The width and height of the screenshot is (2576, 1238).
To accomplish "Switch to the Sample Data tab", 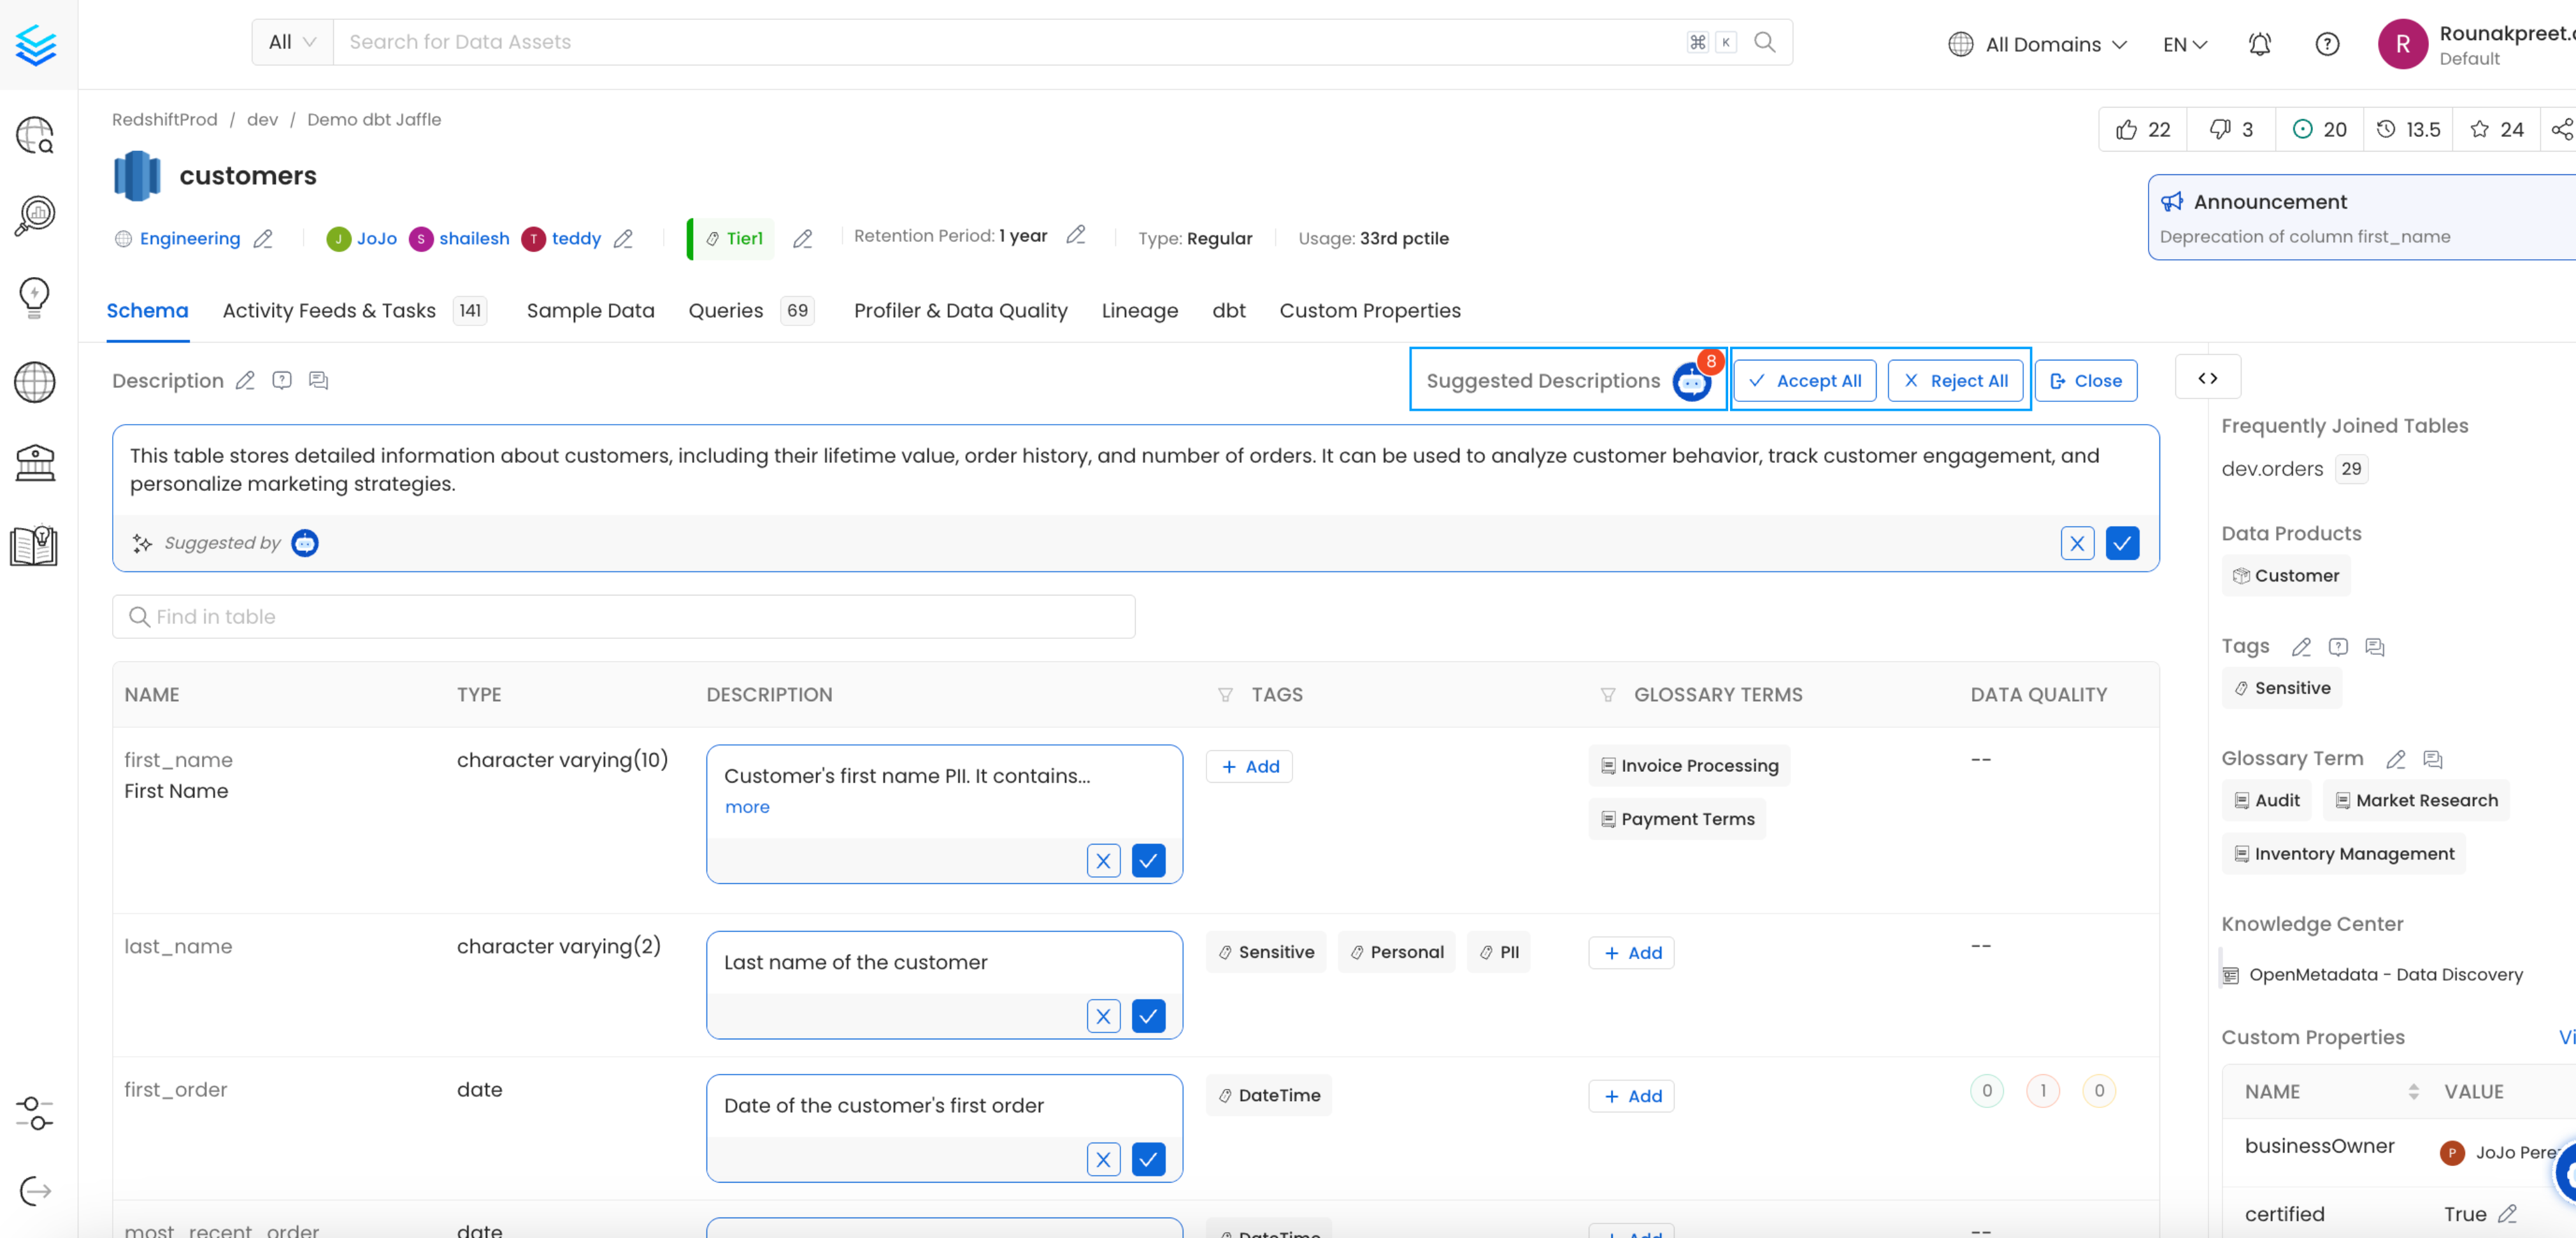I will [x=590, y=311].
